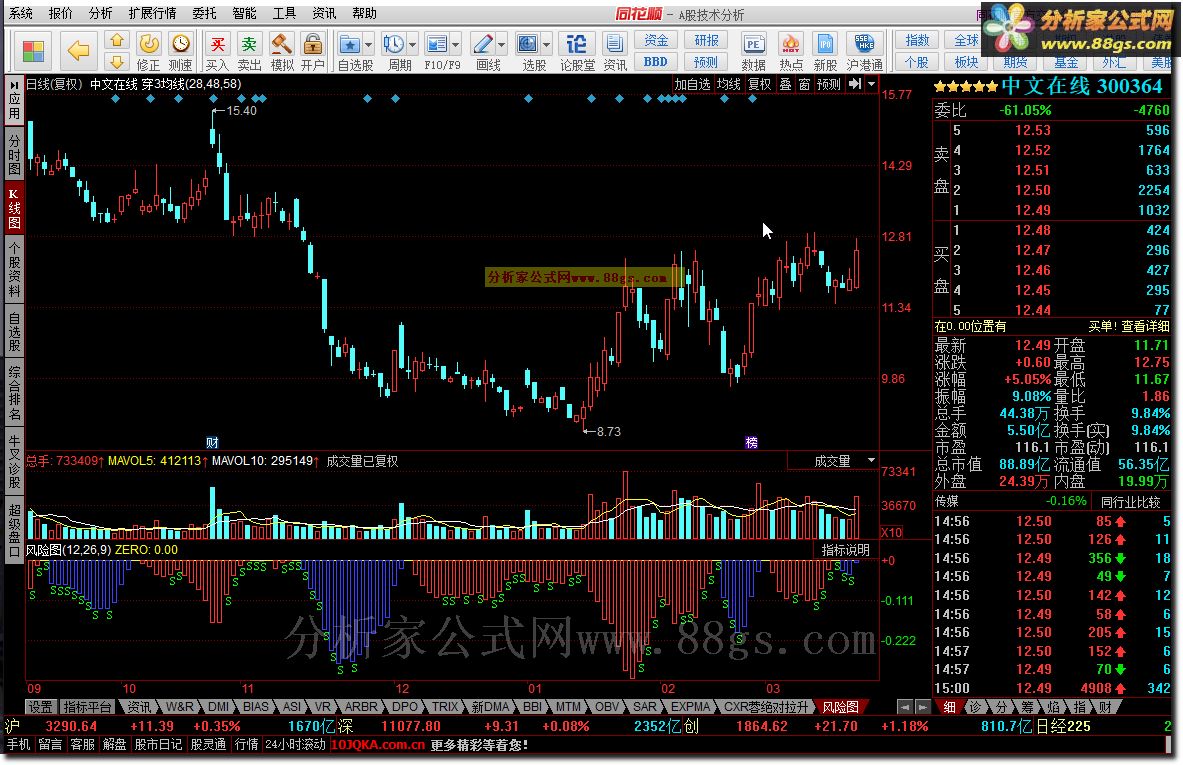Click the 加自选 add to watchlist button

[692, 84]
